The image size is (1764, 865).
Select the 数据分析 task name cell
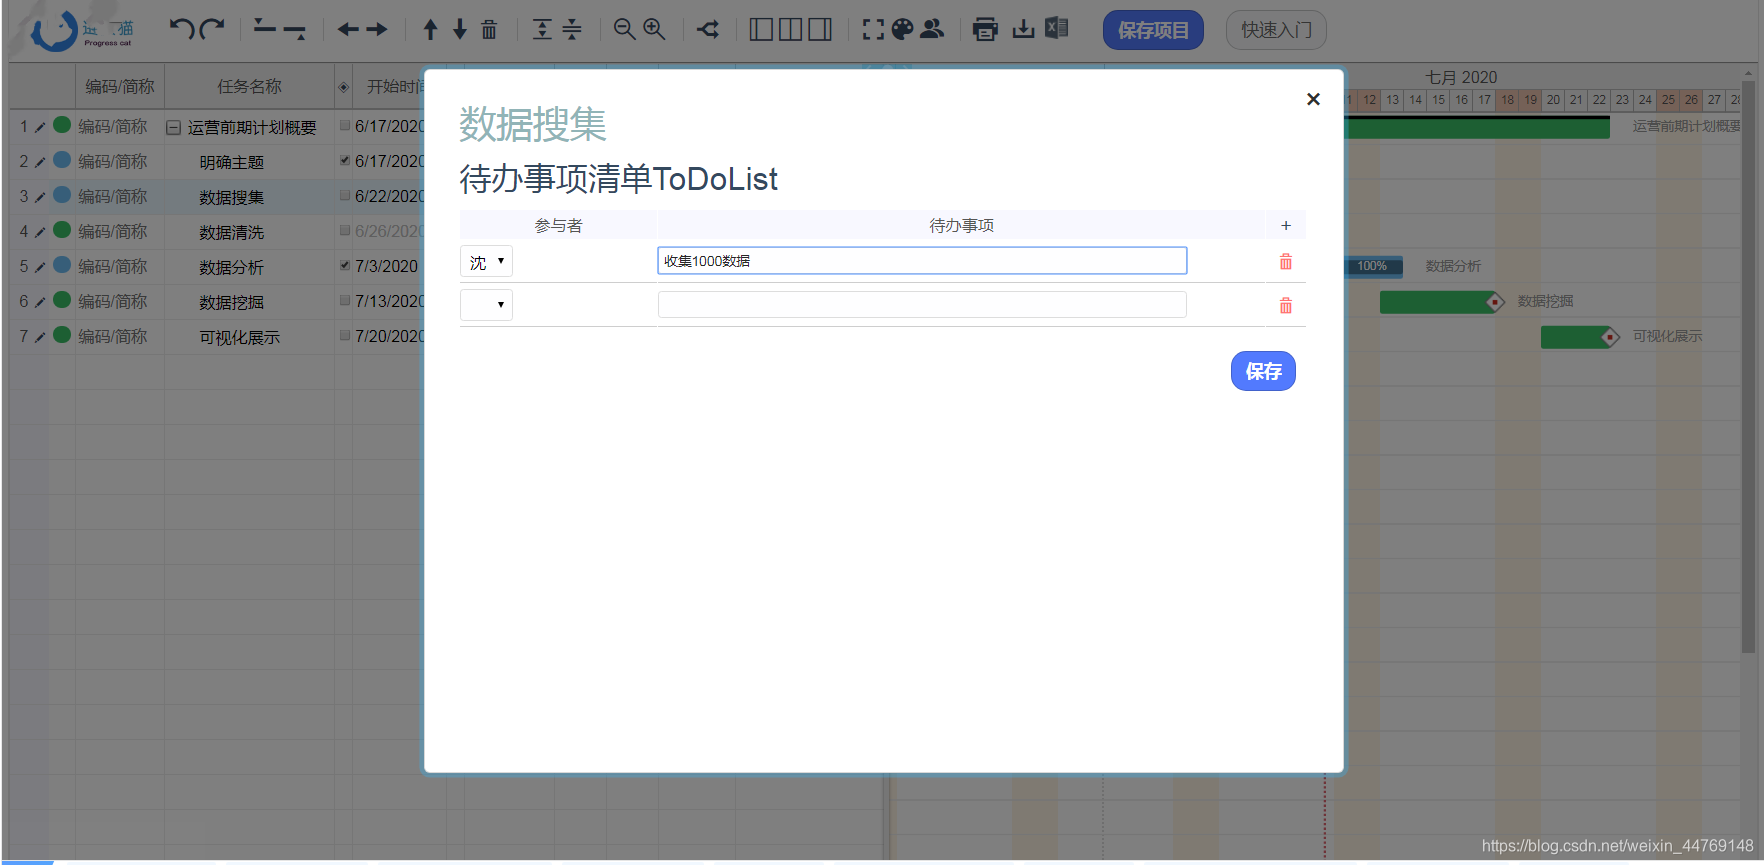tap(249, 267)
